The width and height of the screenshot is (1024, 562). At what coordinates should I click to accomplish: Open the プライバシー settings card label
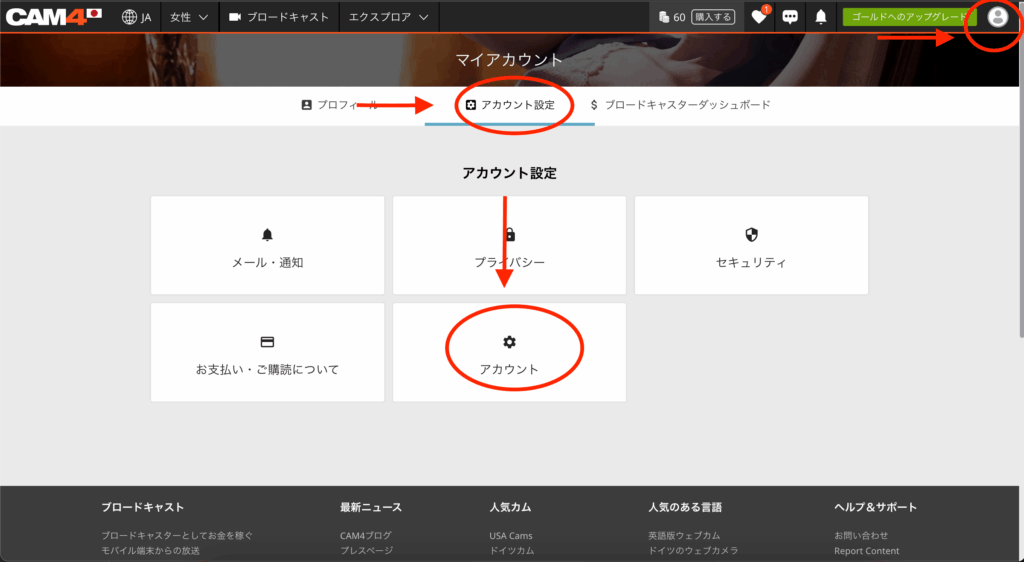point(509,262)
